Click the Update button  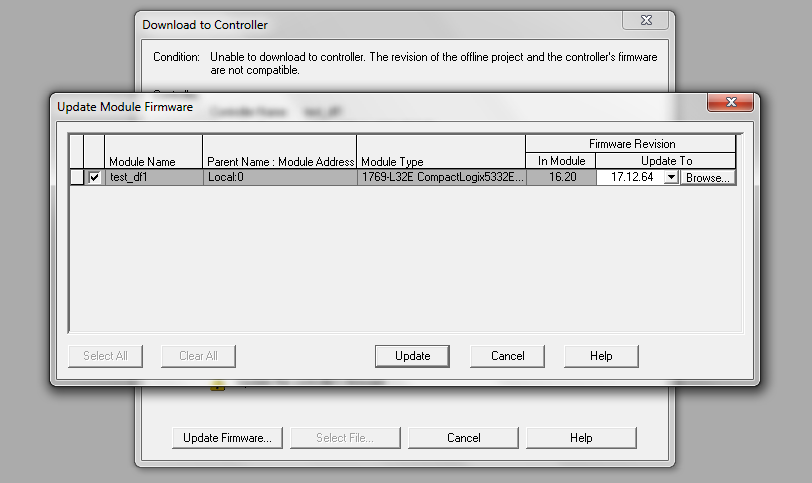412,356
